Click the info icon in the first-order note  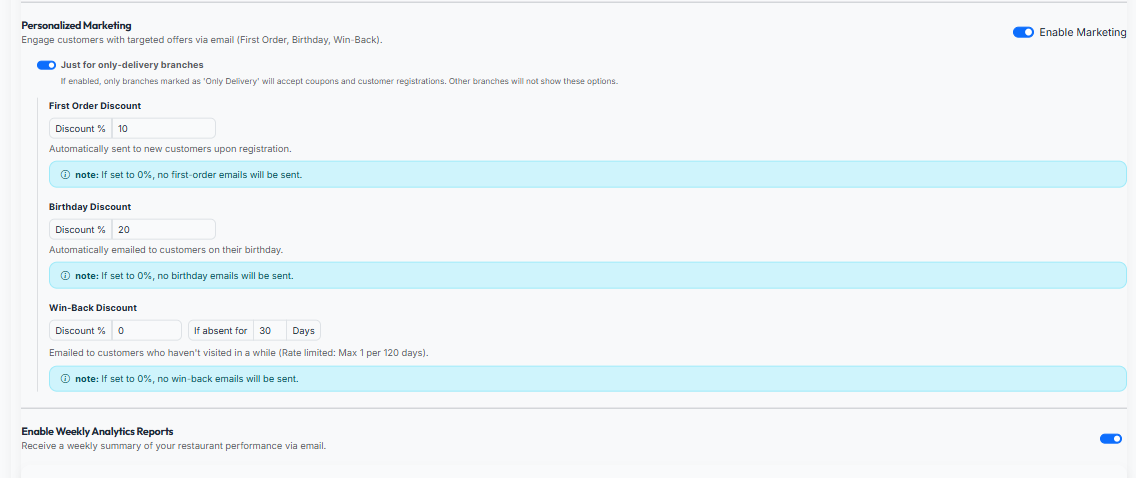65,174
